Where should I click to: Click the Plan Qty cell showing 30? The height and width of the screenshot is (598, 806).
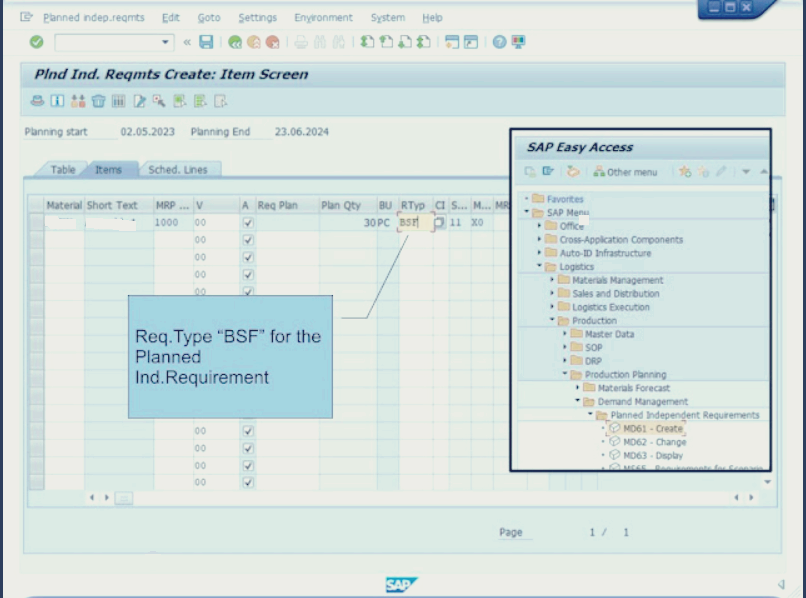tap(347, 223)
